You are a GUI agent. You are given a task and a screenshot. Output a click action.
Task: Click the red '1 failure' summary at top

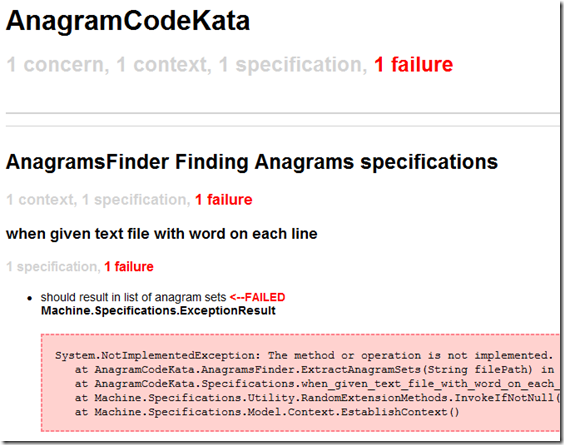click(413, 65)
